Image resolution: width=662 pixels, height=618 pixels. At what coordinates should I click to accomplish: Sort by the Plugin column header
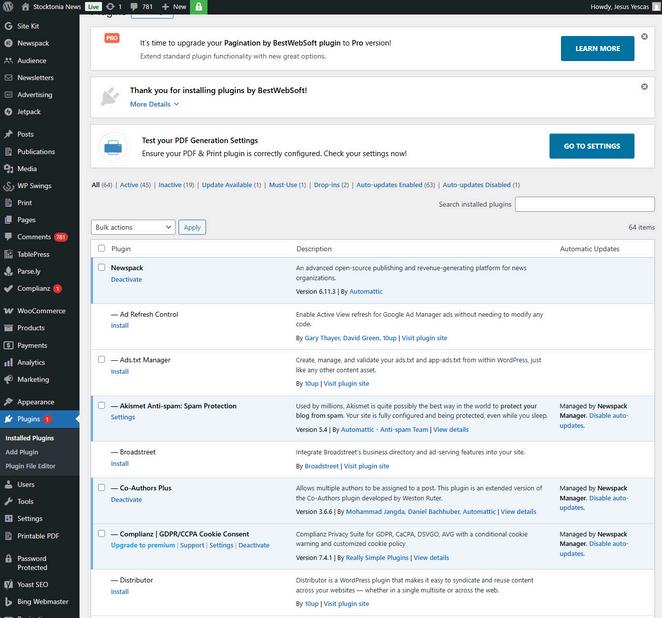click(121, 249)
